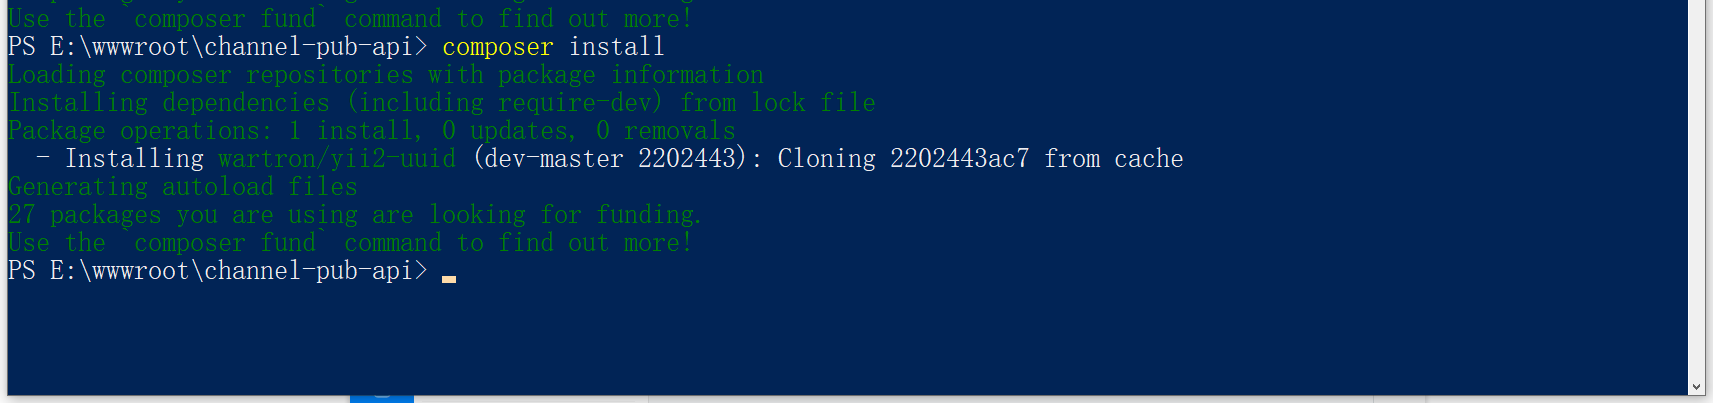
Task: Click the yellow "composer" command word
Action: 497,47
